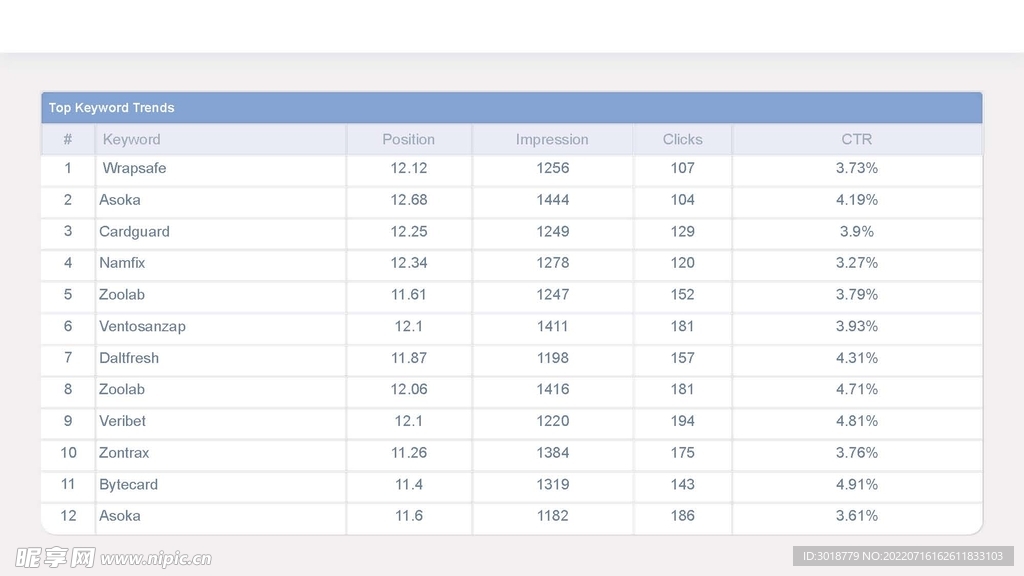Viewport: 1024px width, 576px height.
Task: Sort by Position column header
Action: [x=408, y=140]
